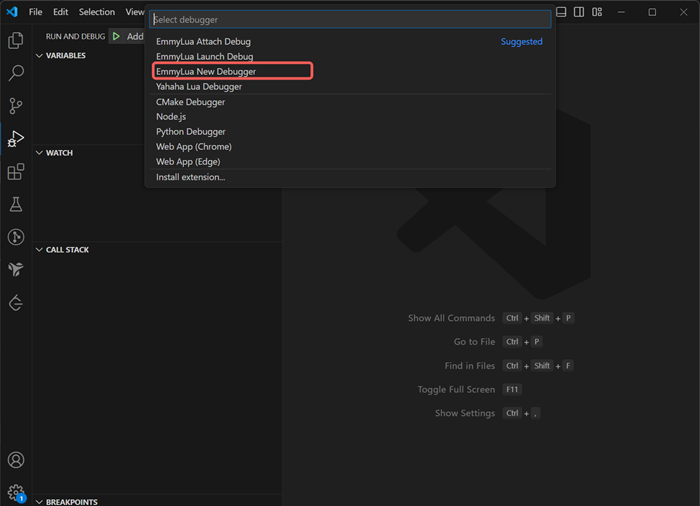
Task: Open the Run and Debug view icon
Action: pyautogui.click(x=16, y=139)
